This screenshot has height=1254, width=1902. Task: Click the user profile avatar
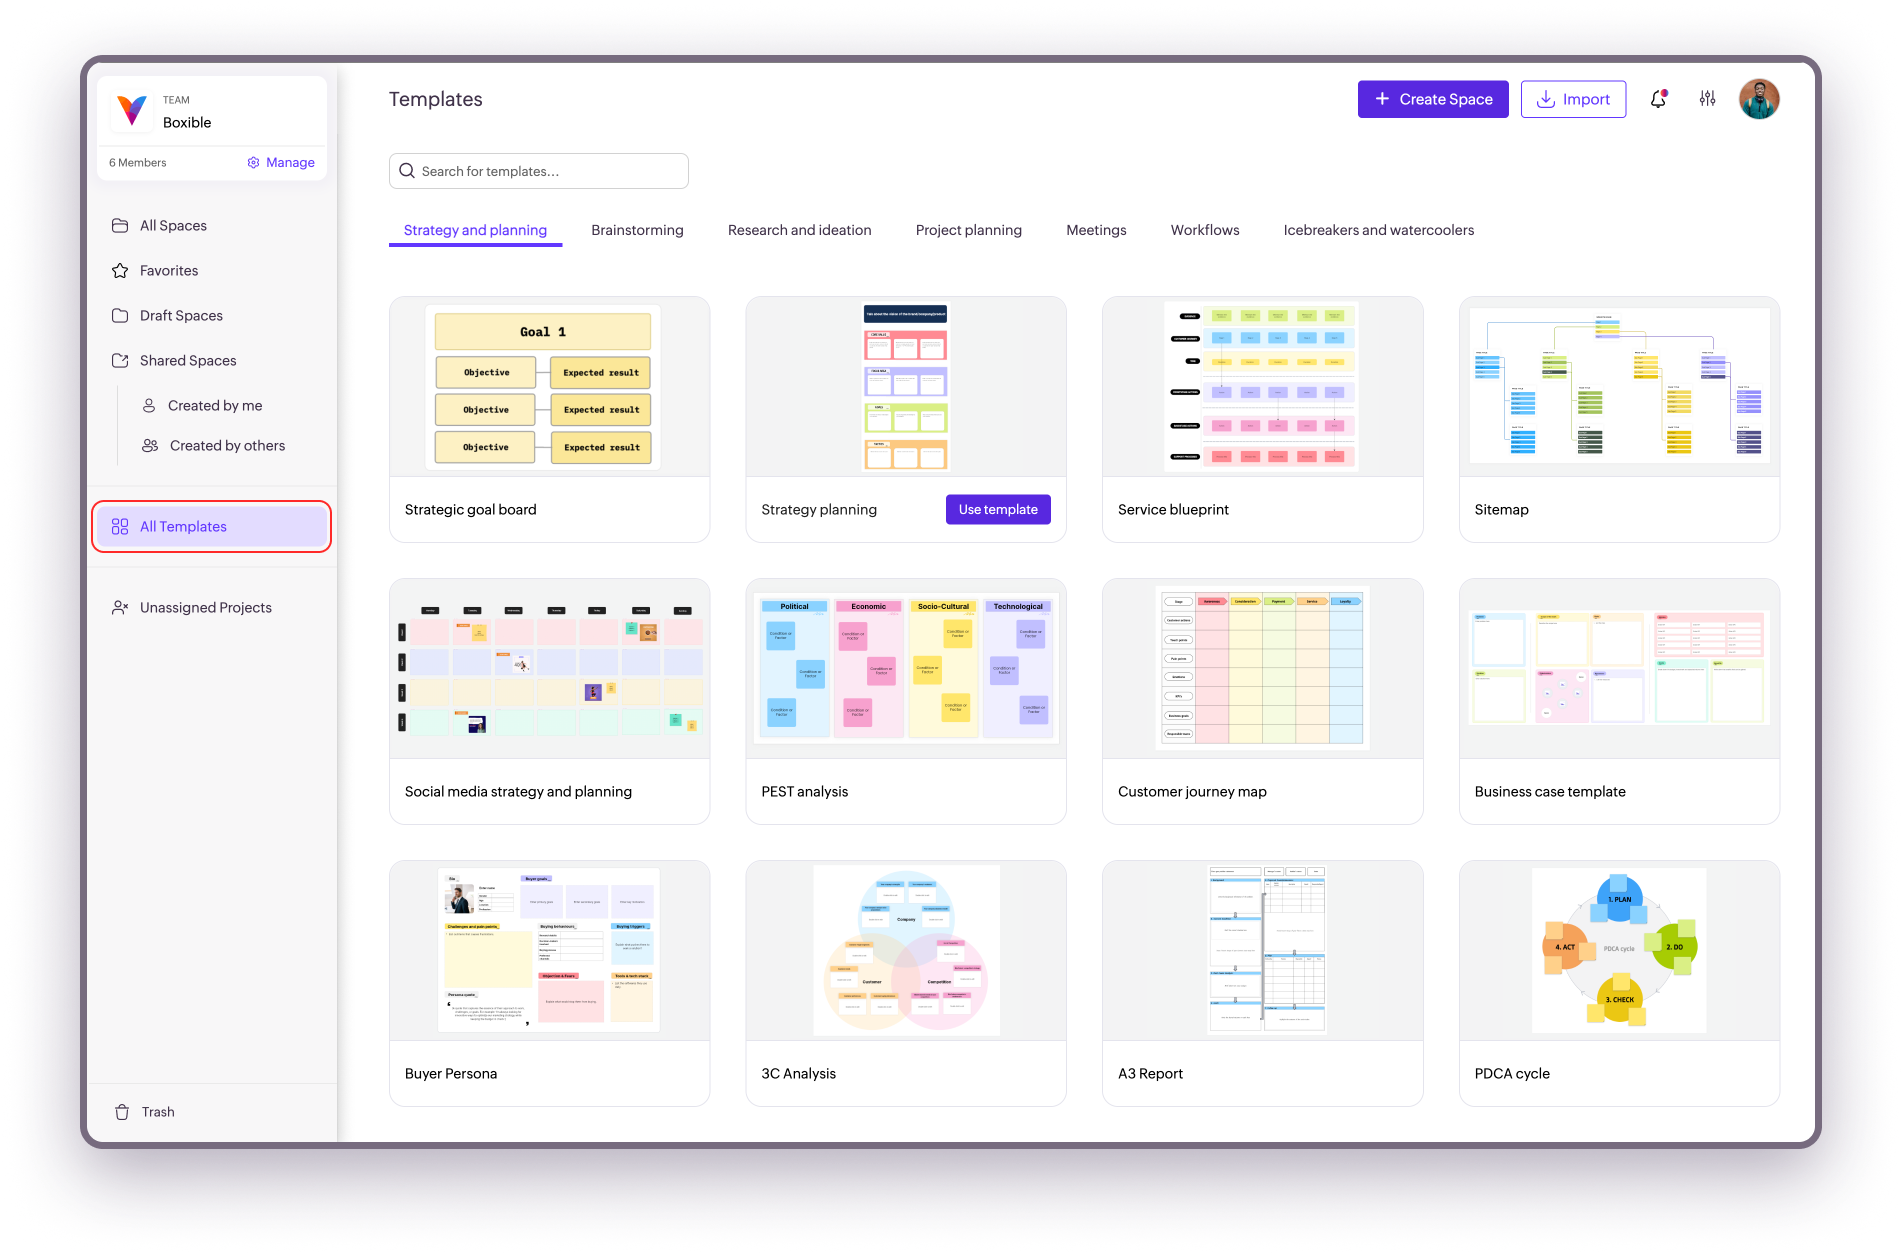[x=1758, y=99]
